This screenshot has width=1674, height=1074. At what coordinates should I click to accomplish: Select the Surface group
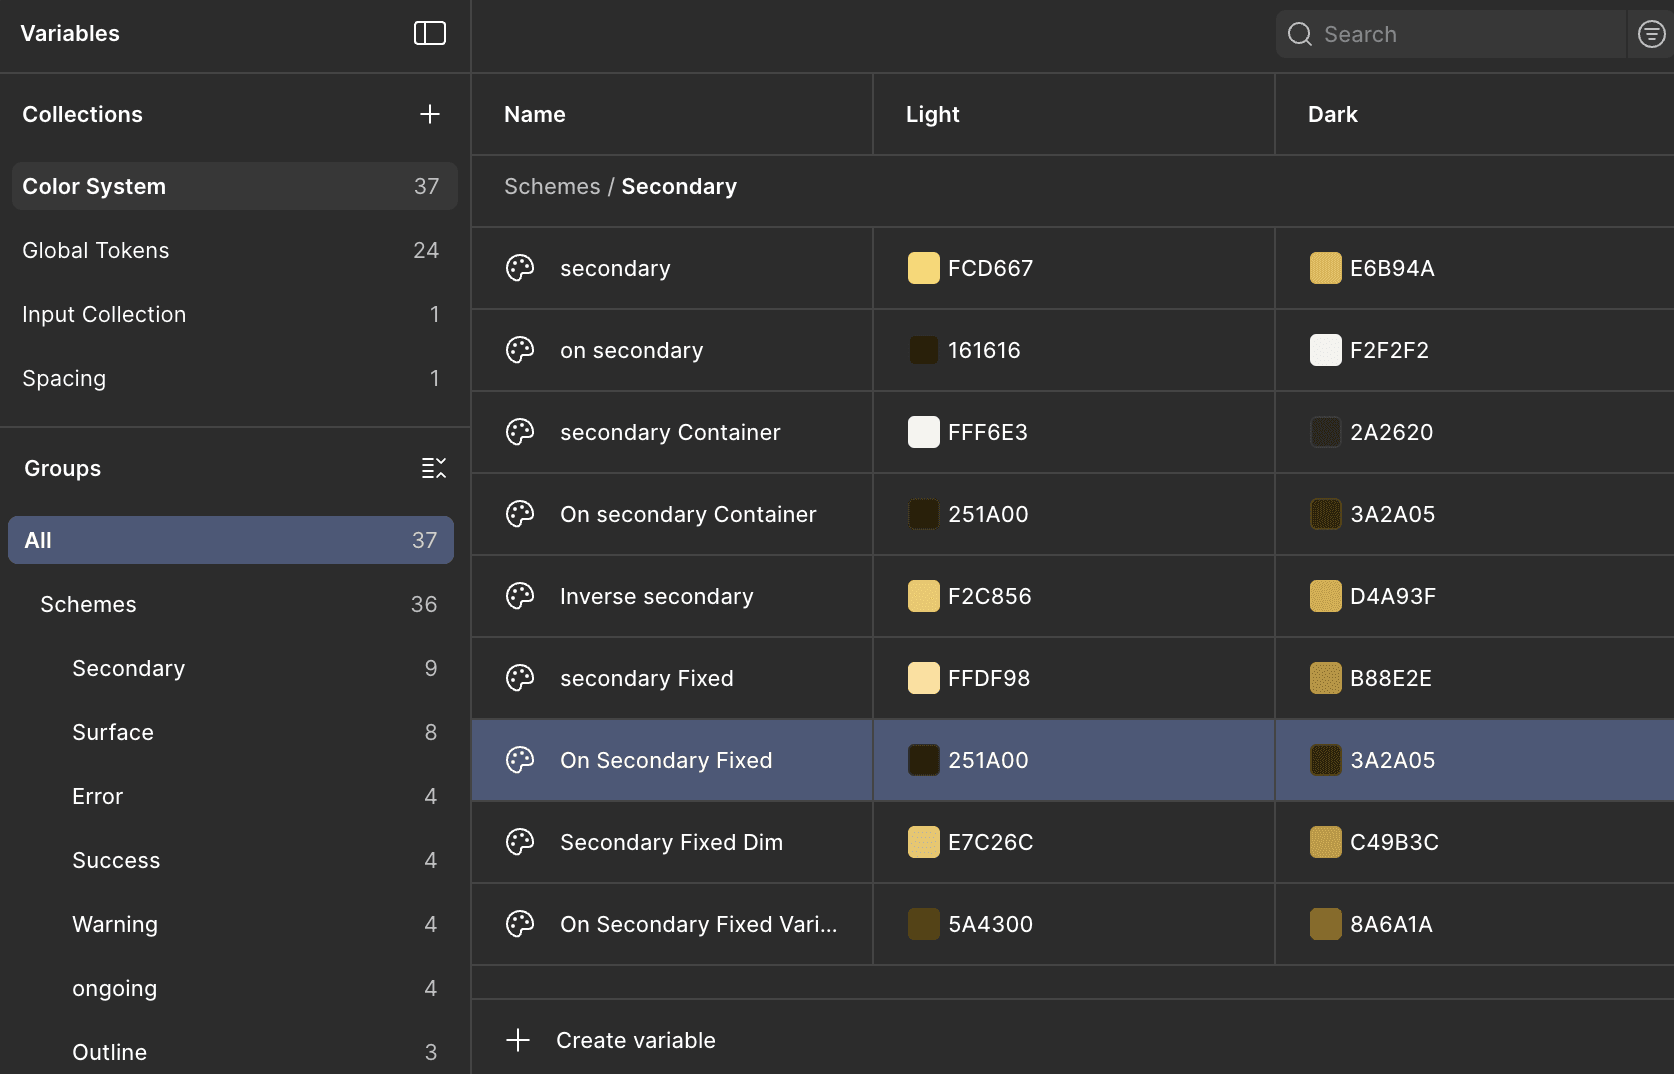click(x=113, y=732)
